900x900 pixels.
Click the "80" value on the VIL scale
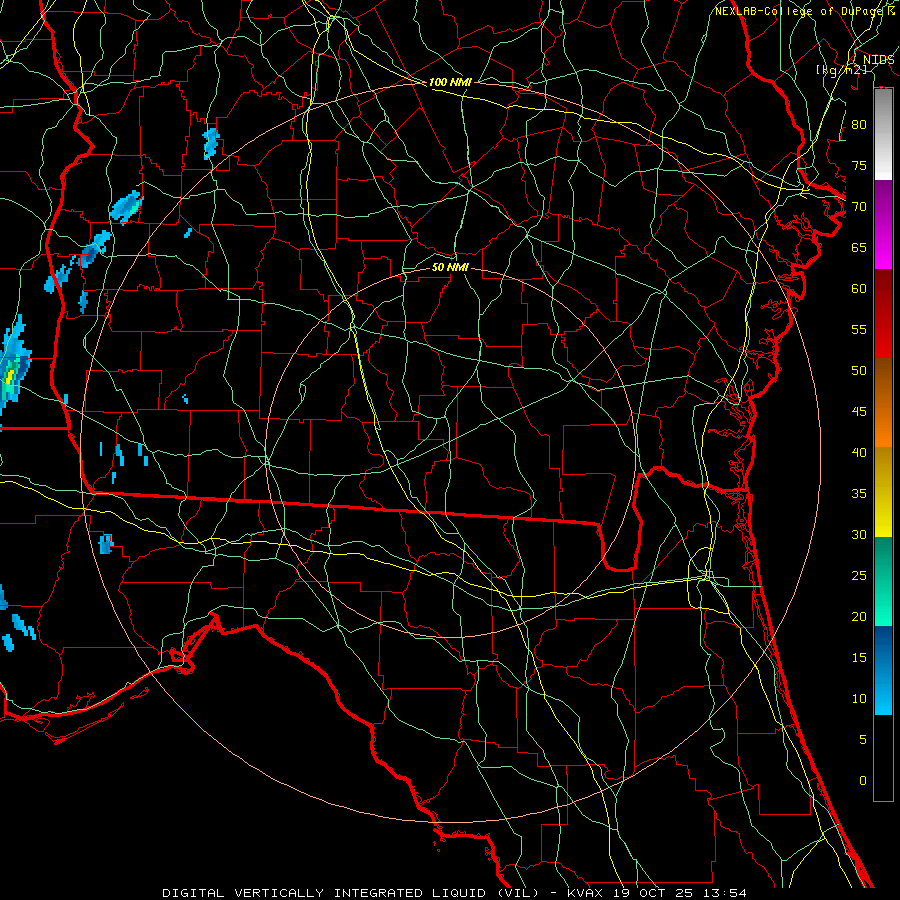(859, 125)
